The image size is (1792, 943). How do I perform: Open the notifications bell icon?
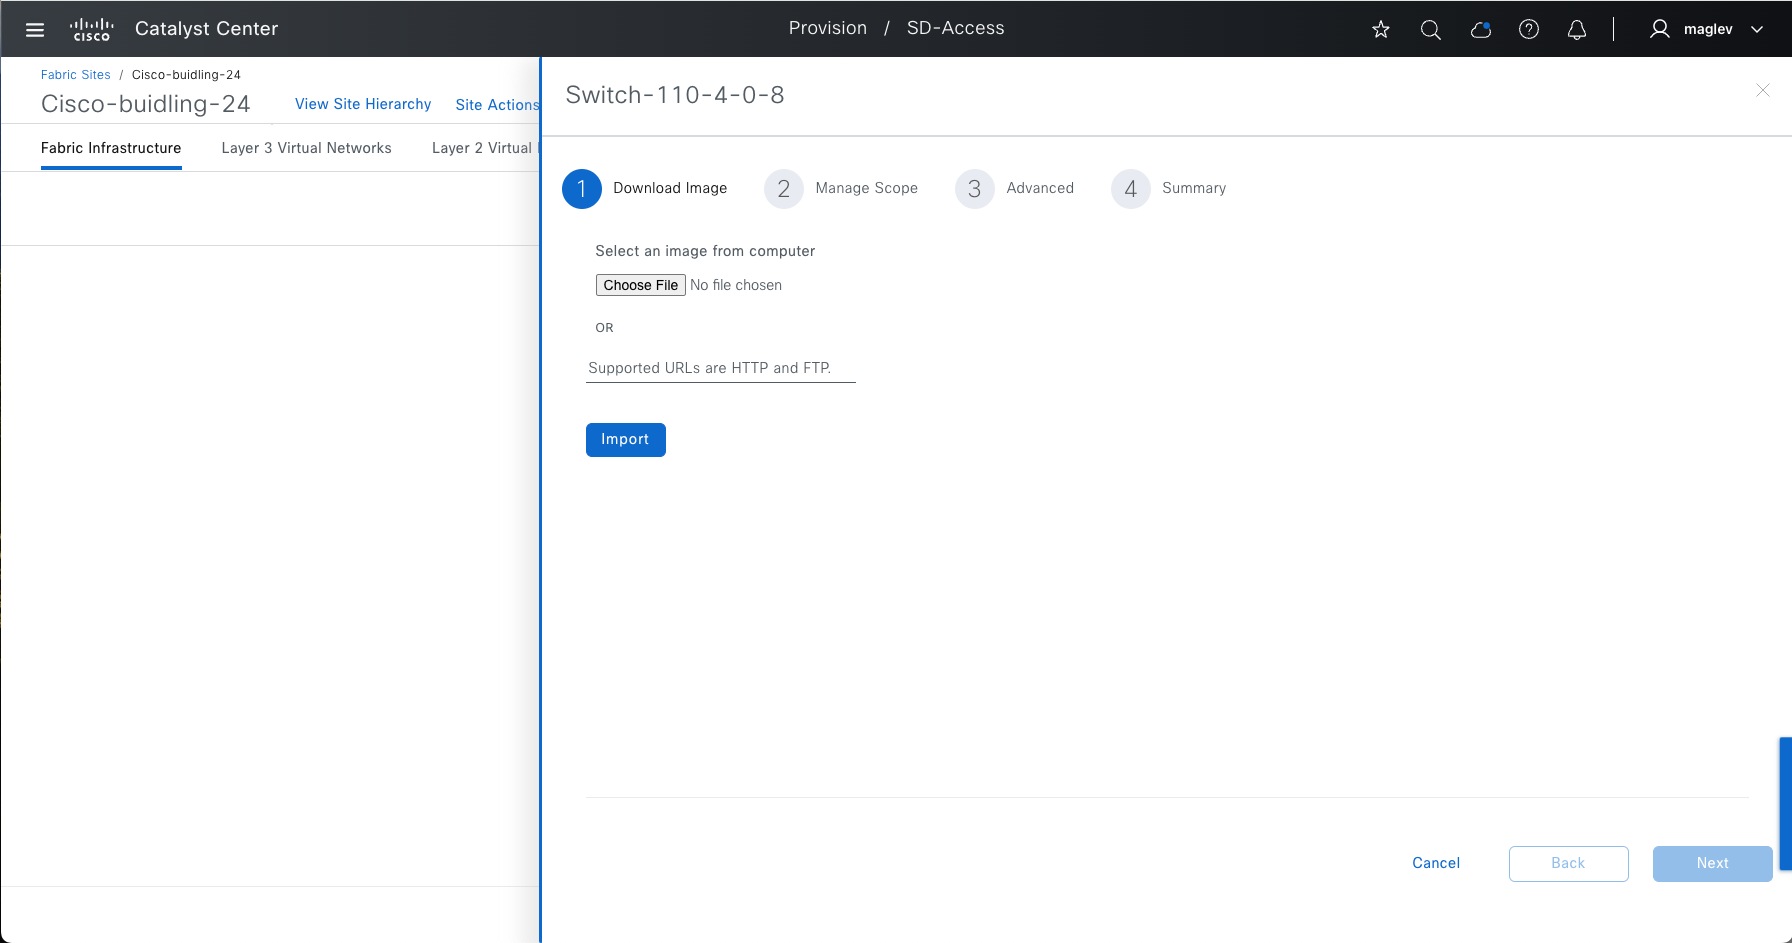(x=1577, y=29)
